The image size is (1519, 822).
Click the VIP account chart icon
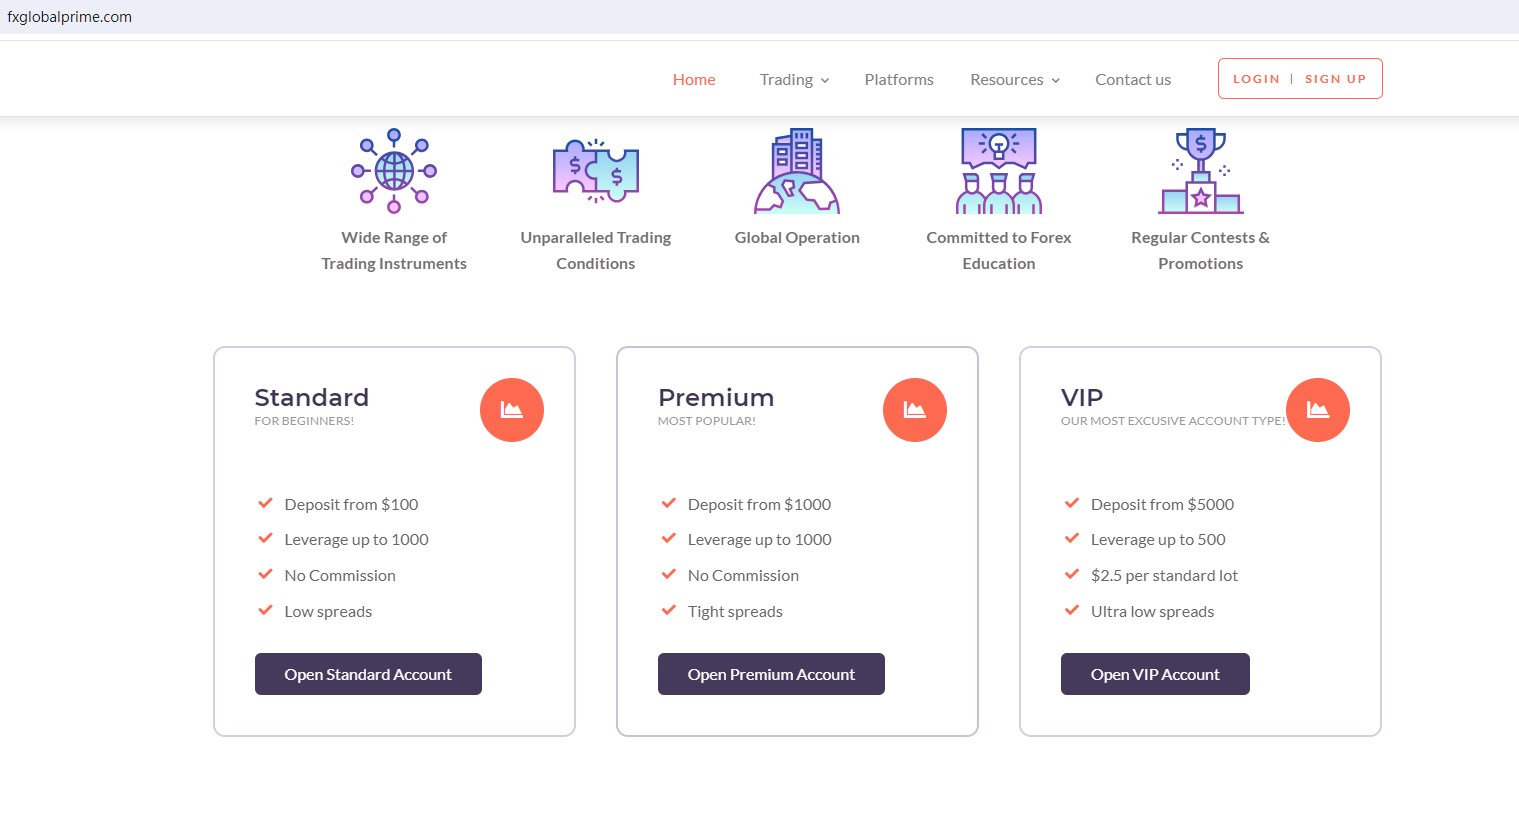click(1318, 410)
